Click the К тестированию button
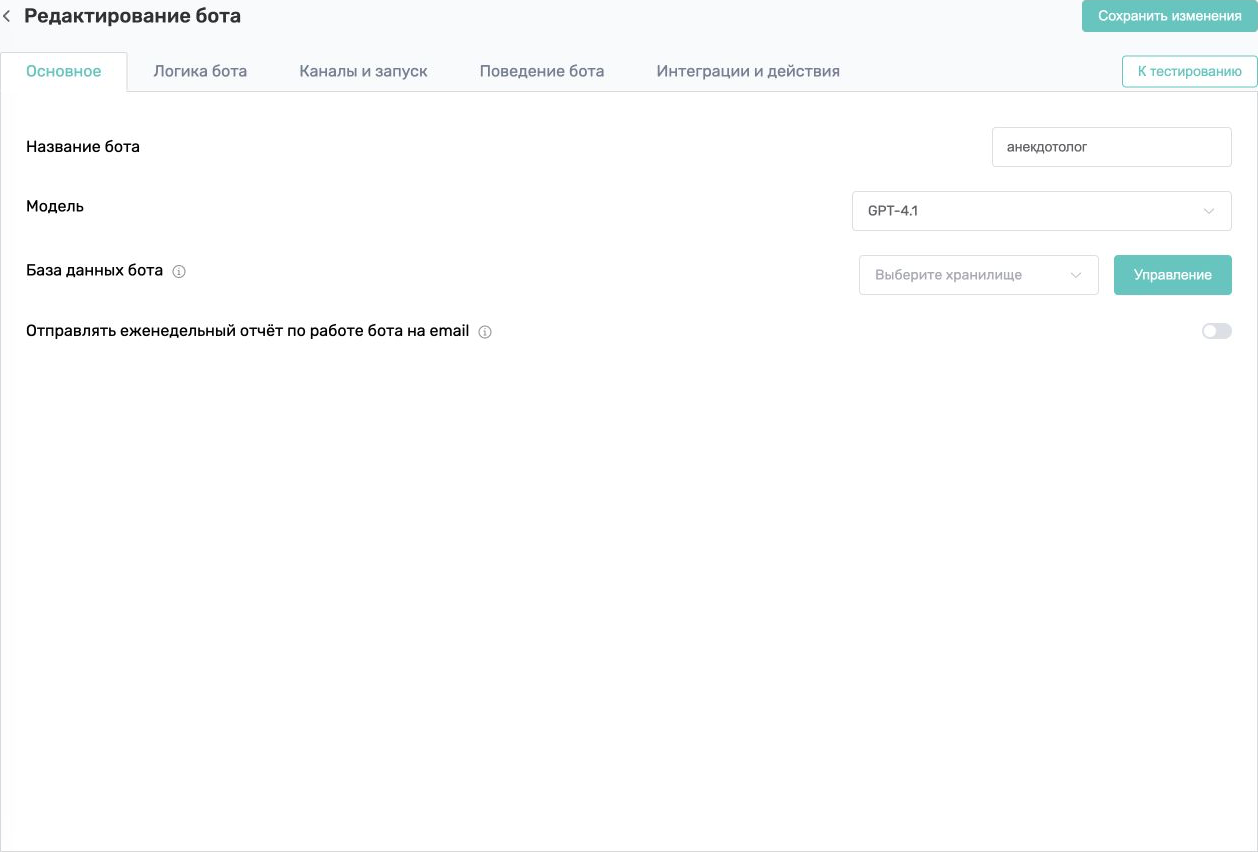The height and width of the screenshot is (852, 1258). tap(1189, 71)
